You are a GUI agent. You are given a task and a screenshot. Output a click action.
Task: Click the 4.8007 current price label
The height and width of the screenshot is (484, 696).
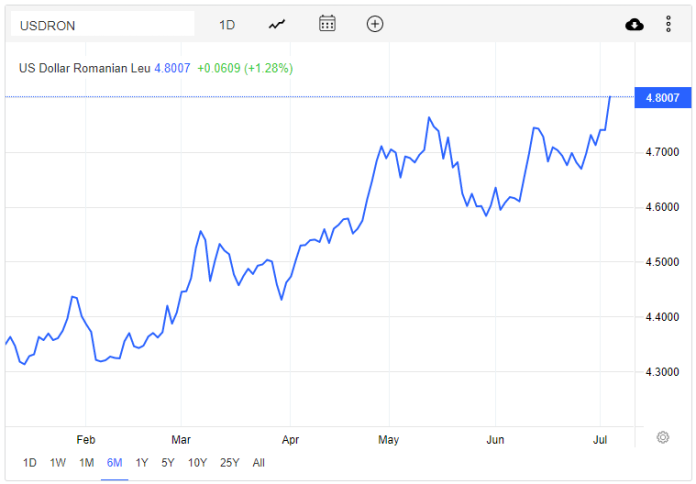[x=663, y=97]
